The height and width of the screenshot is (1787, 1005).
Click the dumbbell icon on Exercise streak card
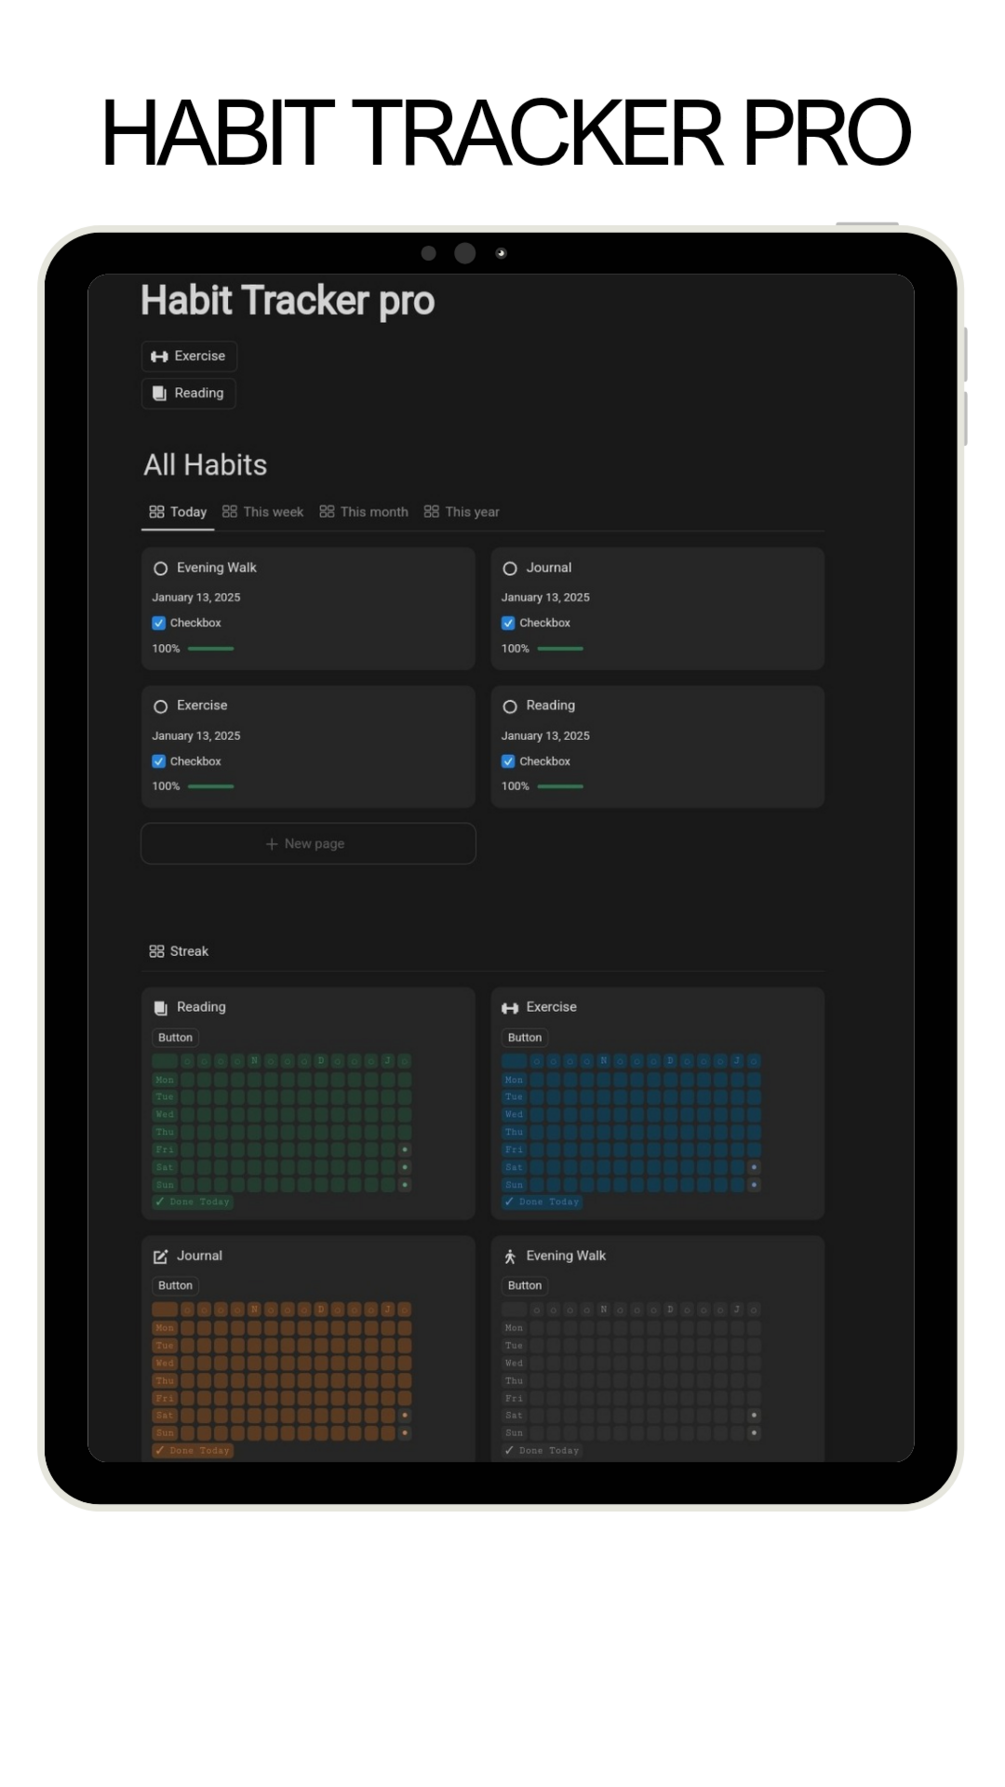[510, 1008]
